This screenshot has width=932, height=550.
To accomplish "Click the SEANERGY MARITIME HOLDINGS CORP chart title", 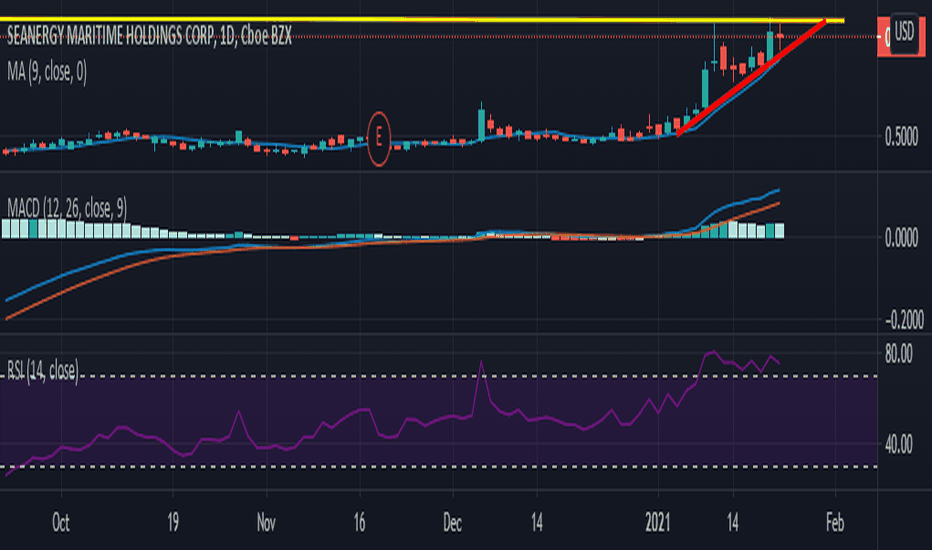I will 149,37.
